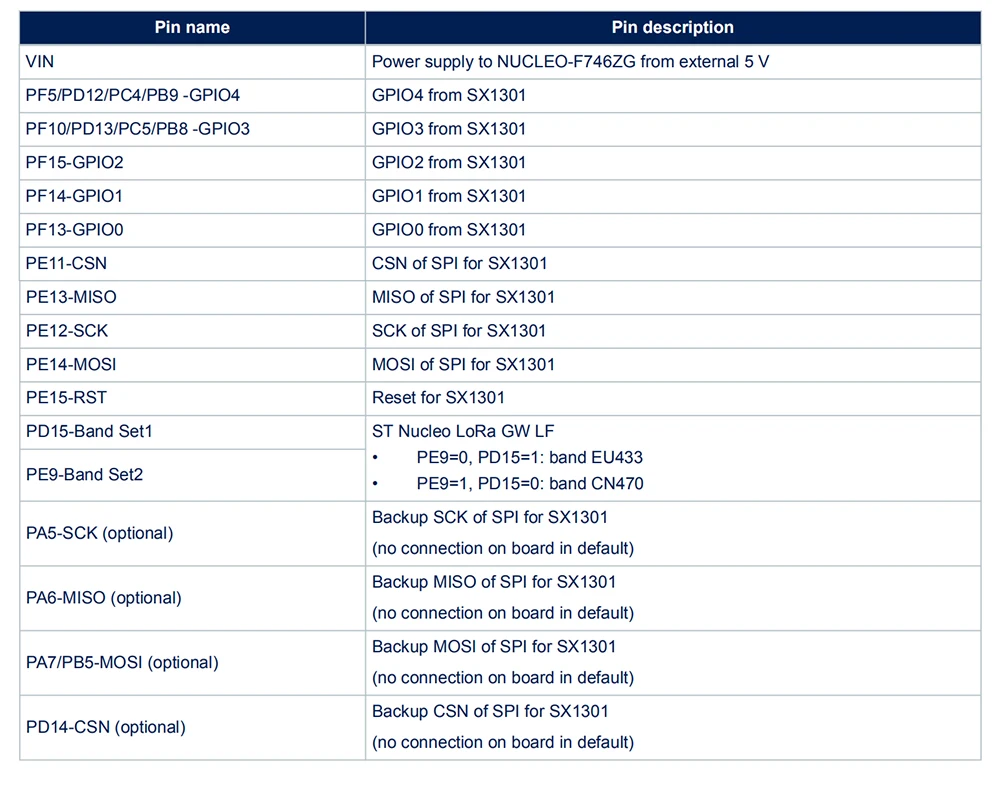Select the PF10/PD13/PC5/PB8 -GPIO3 cell
Image resolution: width=1000 pixels, height=792 pixels.
coord(138,129)
